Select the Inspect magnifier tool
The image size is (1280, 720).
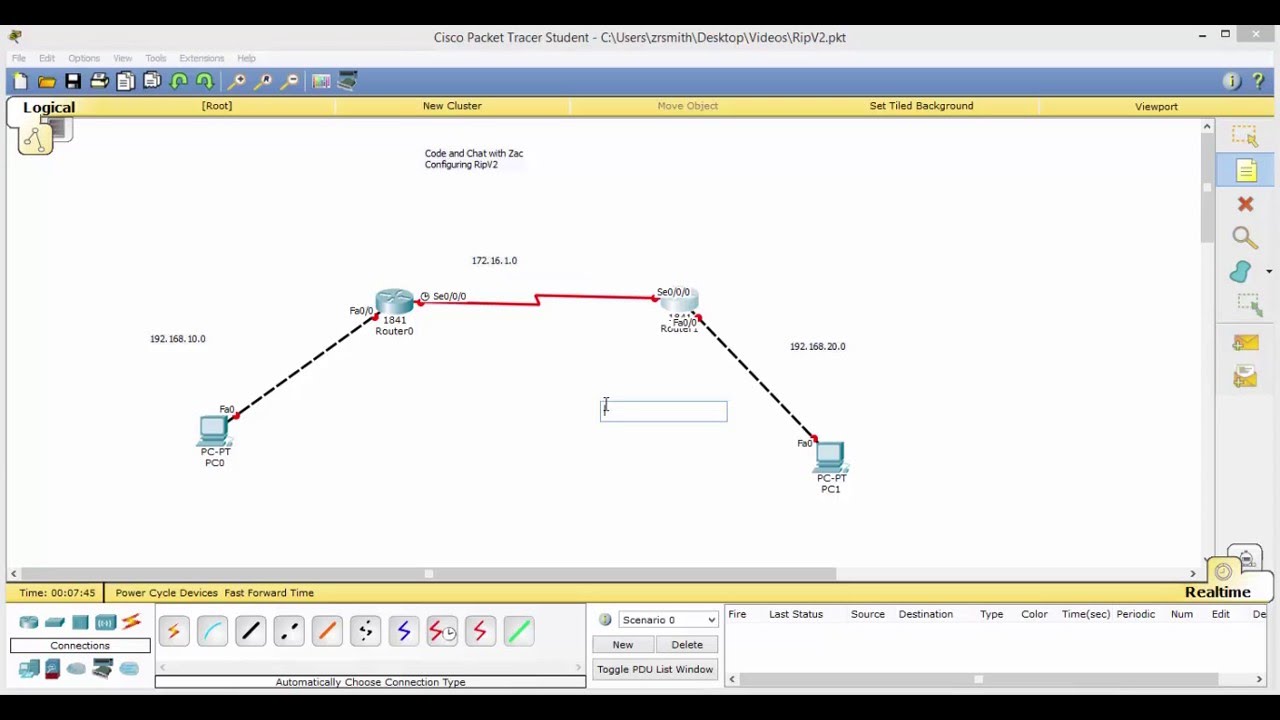pyautogui.click(x=1245, y=238)
